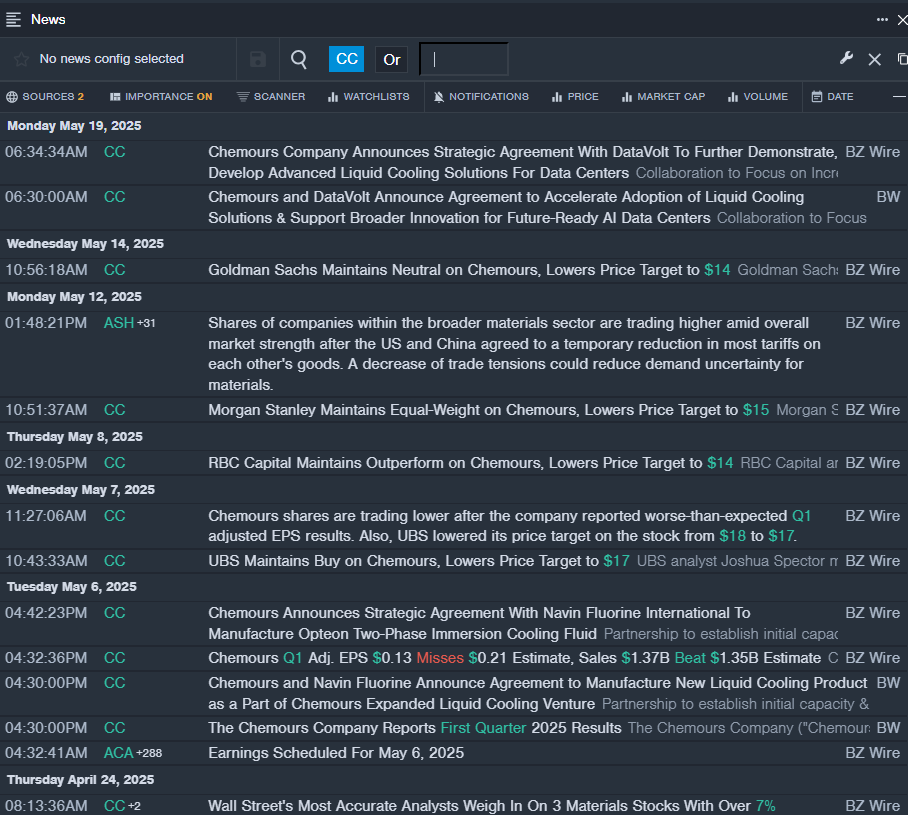Open the materials sector trading higher story
908x815 pixels.
click(514, 354)
